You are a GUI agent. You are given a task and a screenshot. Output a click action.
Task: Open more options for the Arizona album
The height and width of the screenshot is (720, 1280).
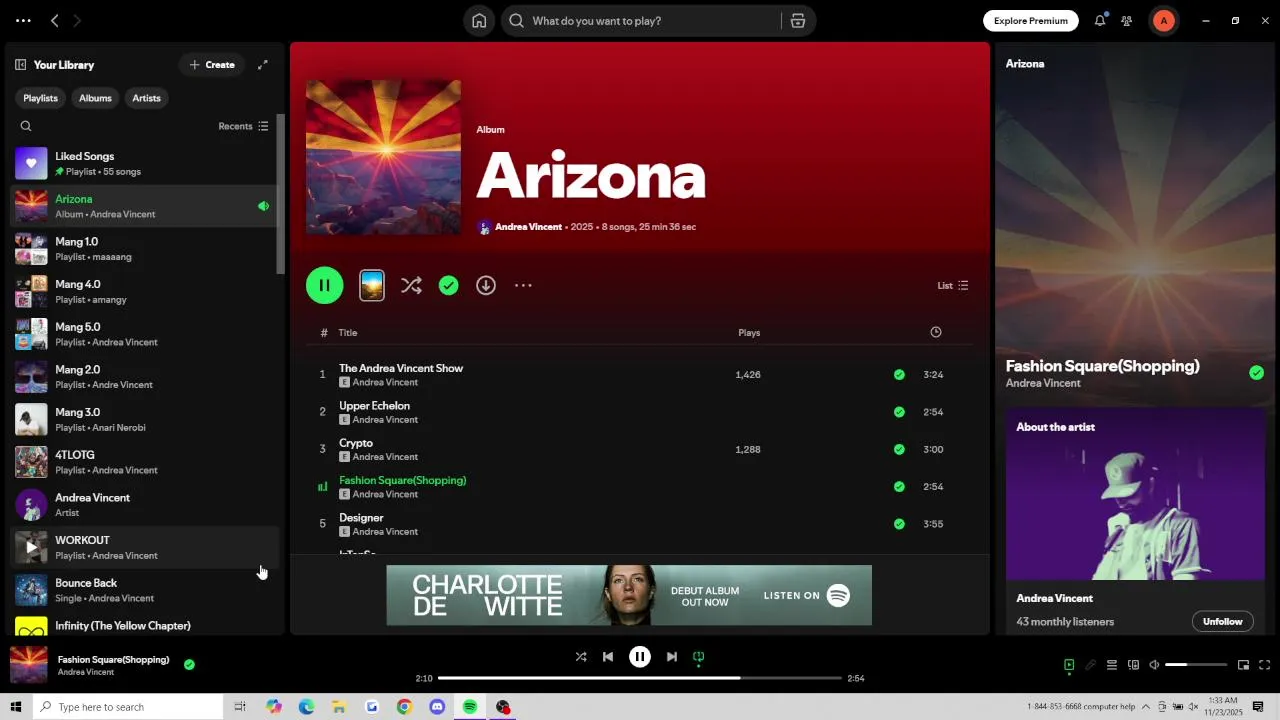[x=523, y=286]
